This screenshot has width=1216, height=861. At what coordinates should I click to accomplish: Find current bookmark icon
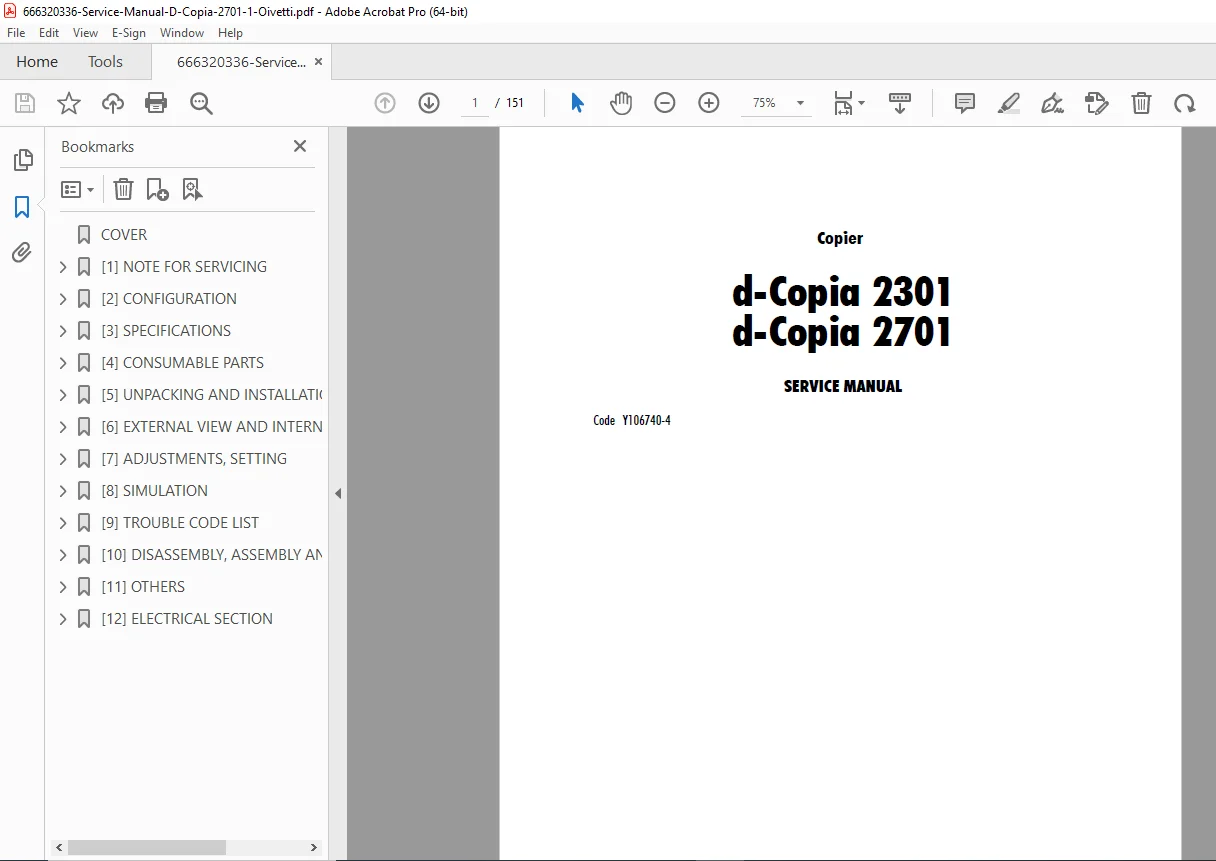192,189
